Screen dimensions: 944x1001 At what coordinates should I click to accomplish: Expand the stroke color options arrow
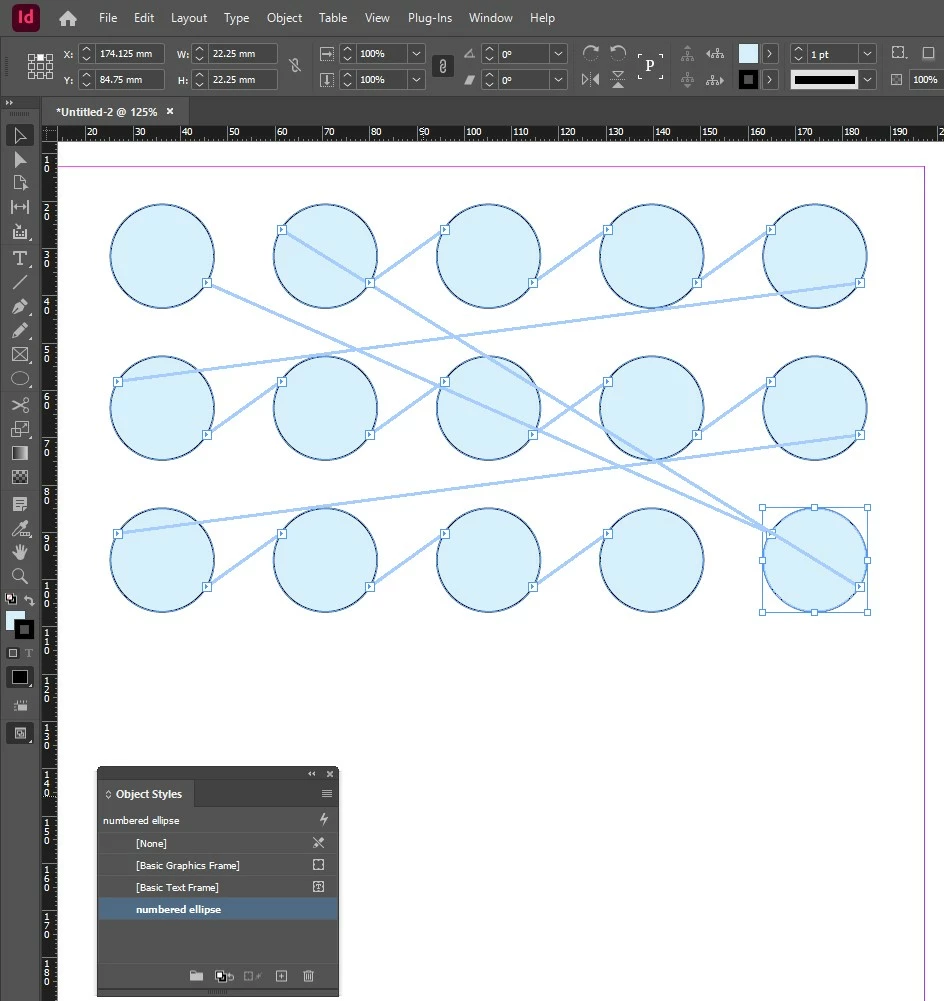[770, 80]
